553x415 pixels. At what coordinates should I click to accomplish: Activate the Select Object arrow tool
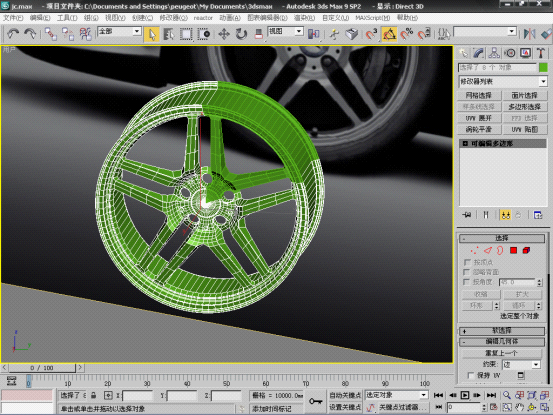(x=152, y=34)
